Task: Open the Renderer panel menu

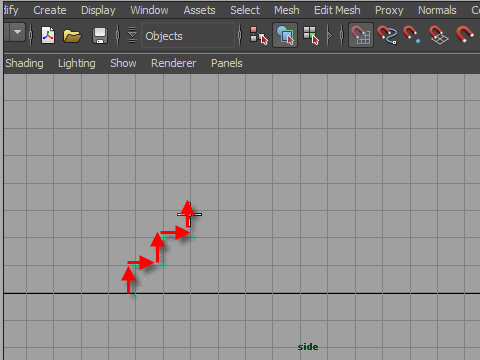Action: tap(173, 63)
